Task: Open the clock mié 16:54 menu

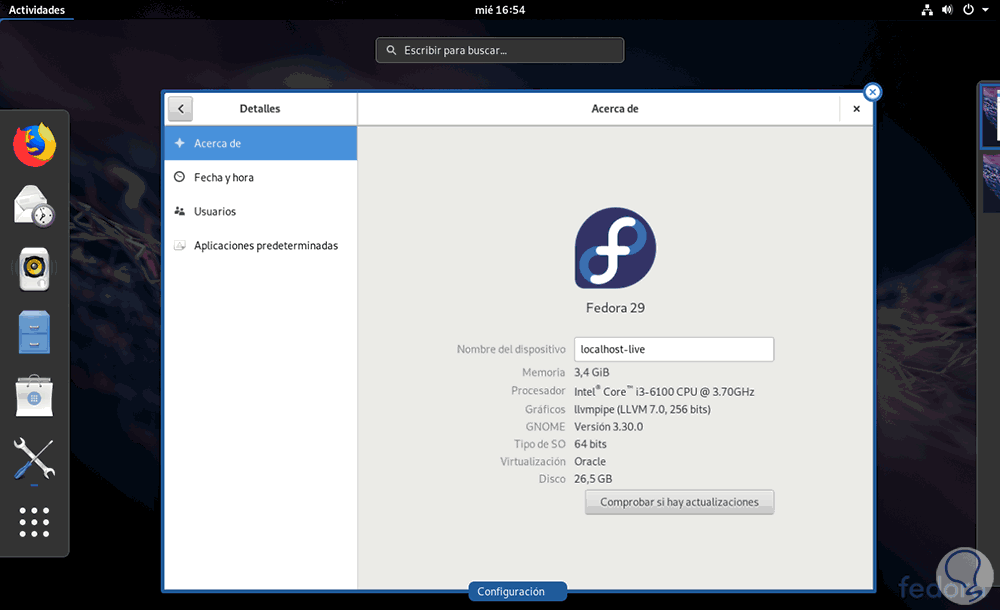Action: 500,10
